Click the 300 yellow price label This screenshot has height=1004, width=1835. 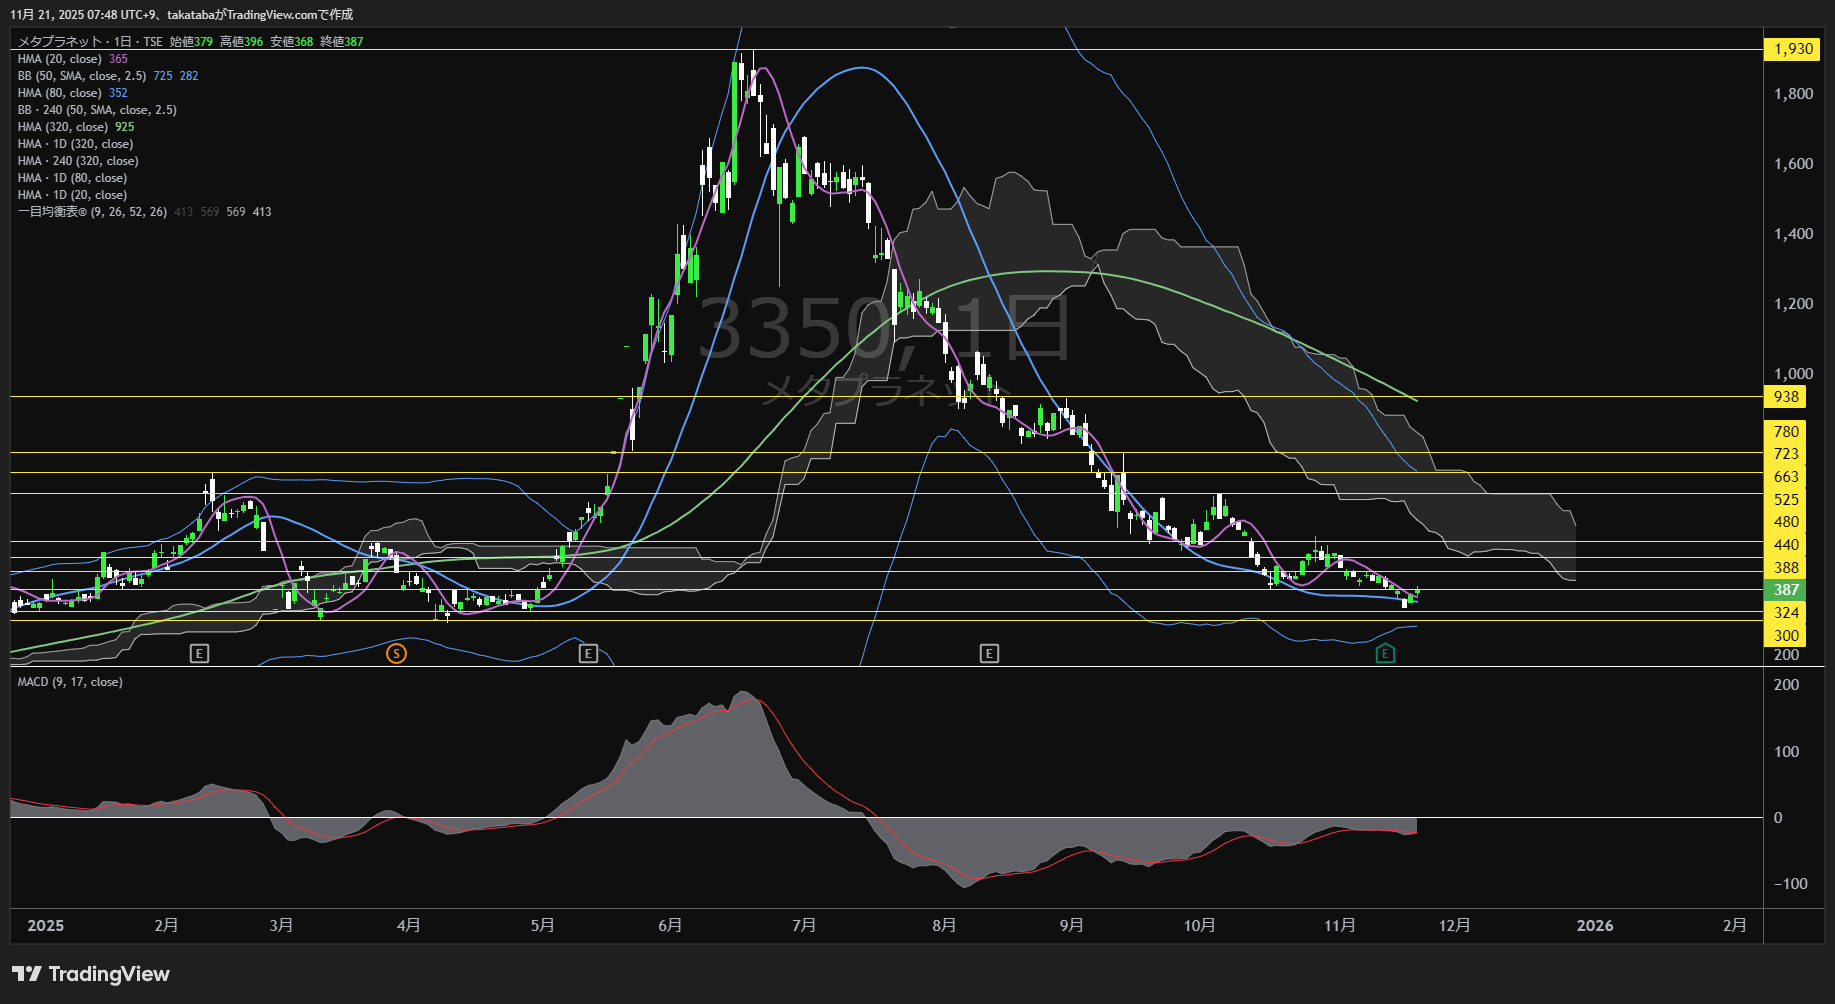tap(1786, 636)
